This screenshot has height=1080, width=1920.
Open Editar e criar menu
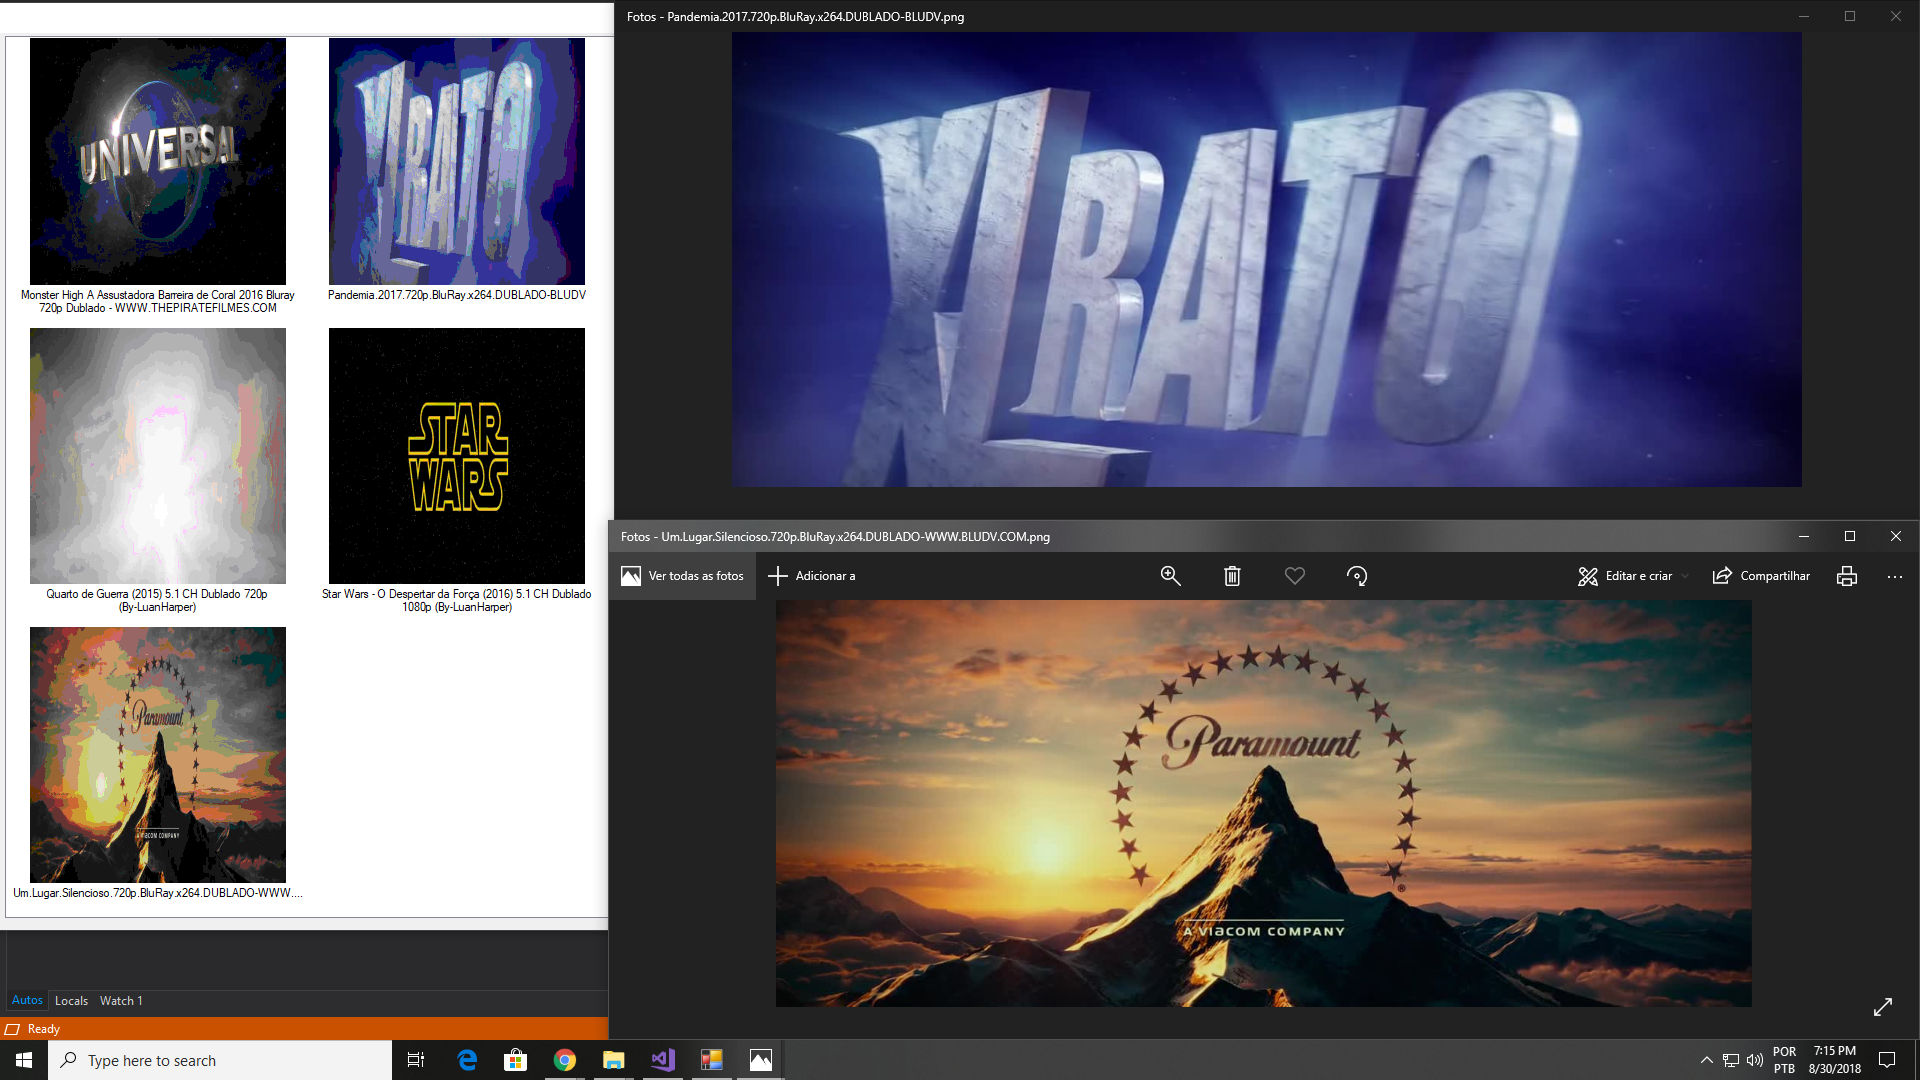coord(1634,576)
